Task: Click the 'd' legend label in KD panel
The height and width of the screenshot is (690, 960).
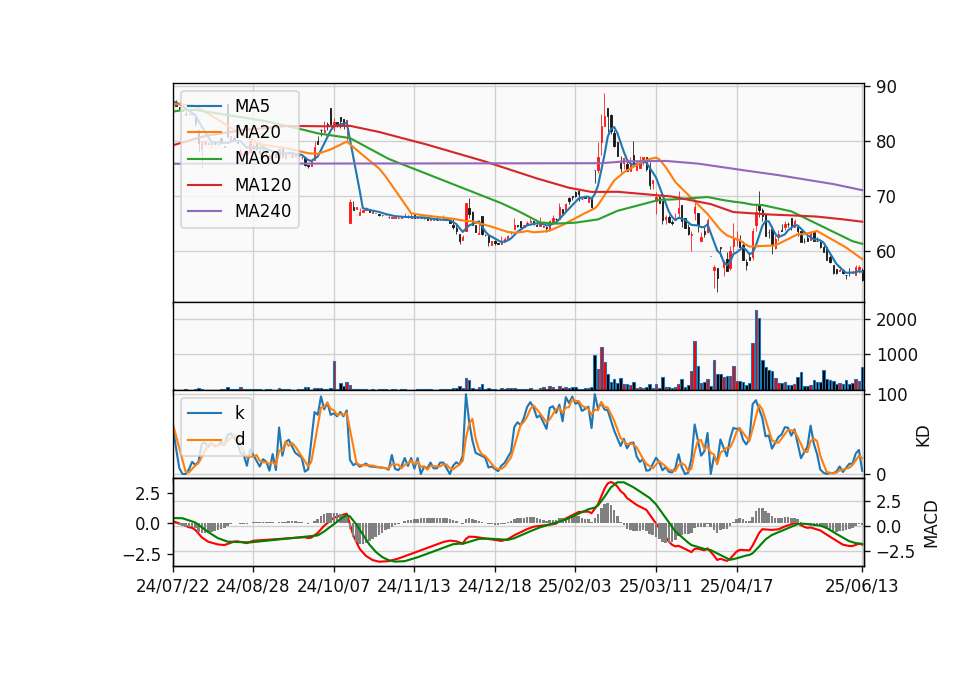Action: pos(240,439)
